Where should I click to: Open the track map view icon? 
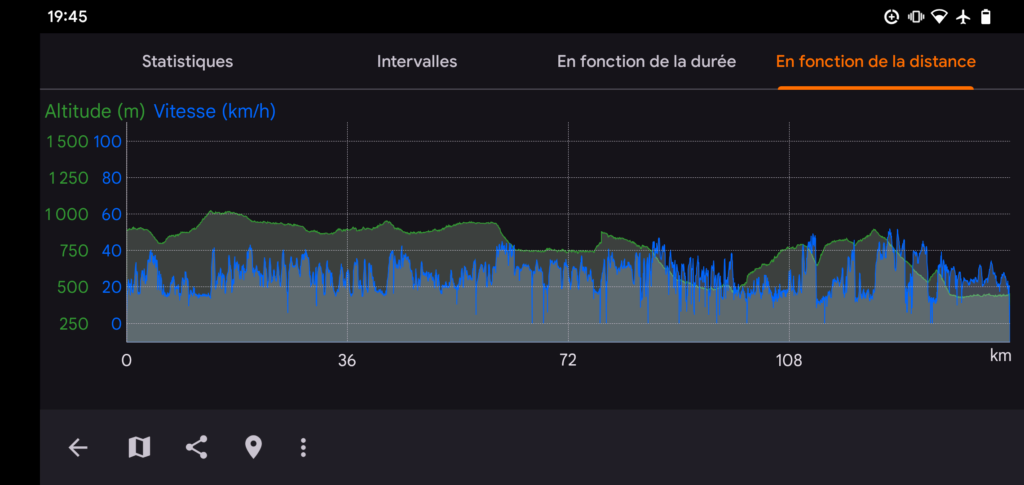pos(139,447)
